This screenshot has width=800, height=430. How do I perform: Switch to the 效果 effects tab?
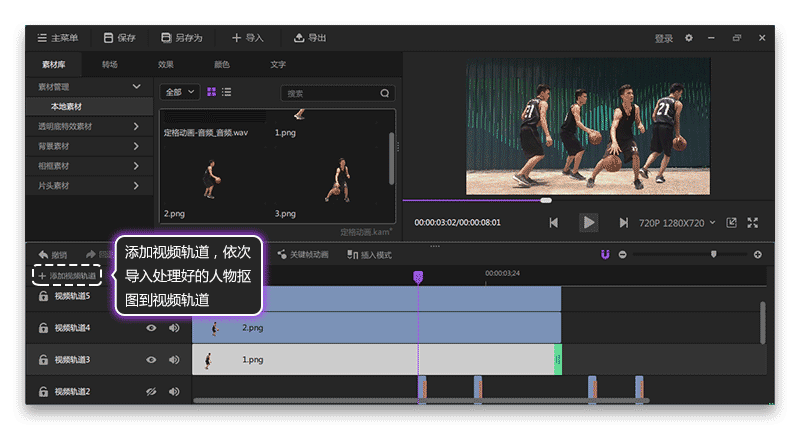click(166, 65)
